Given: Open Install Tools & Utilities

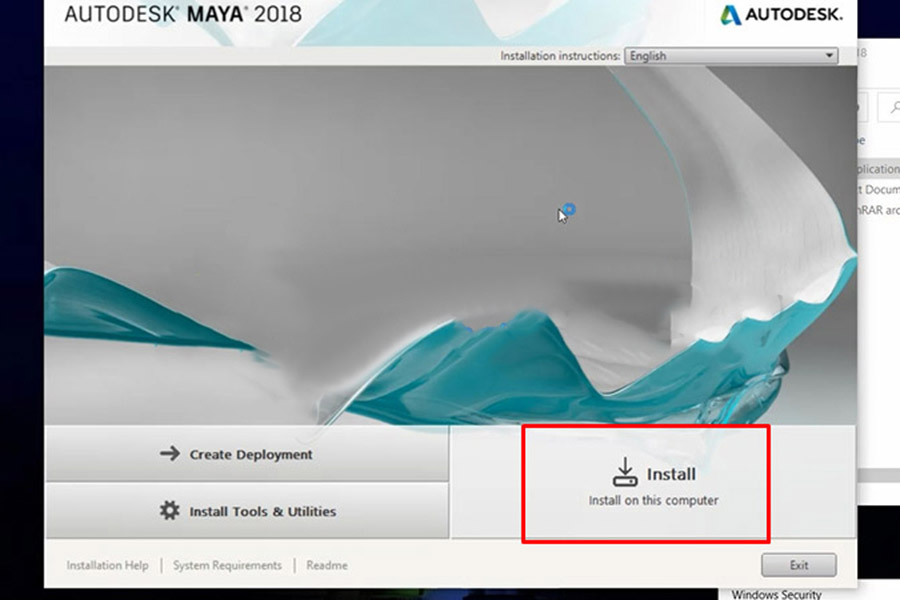Looking at the screenshot, I should tap(247, 510).
